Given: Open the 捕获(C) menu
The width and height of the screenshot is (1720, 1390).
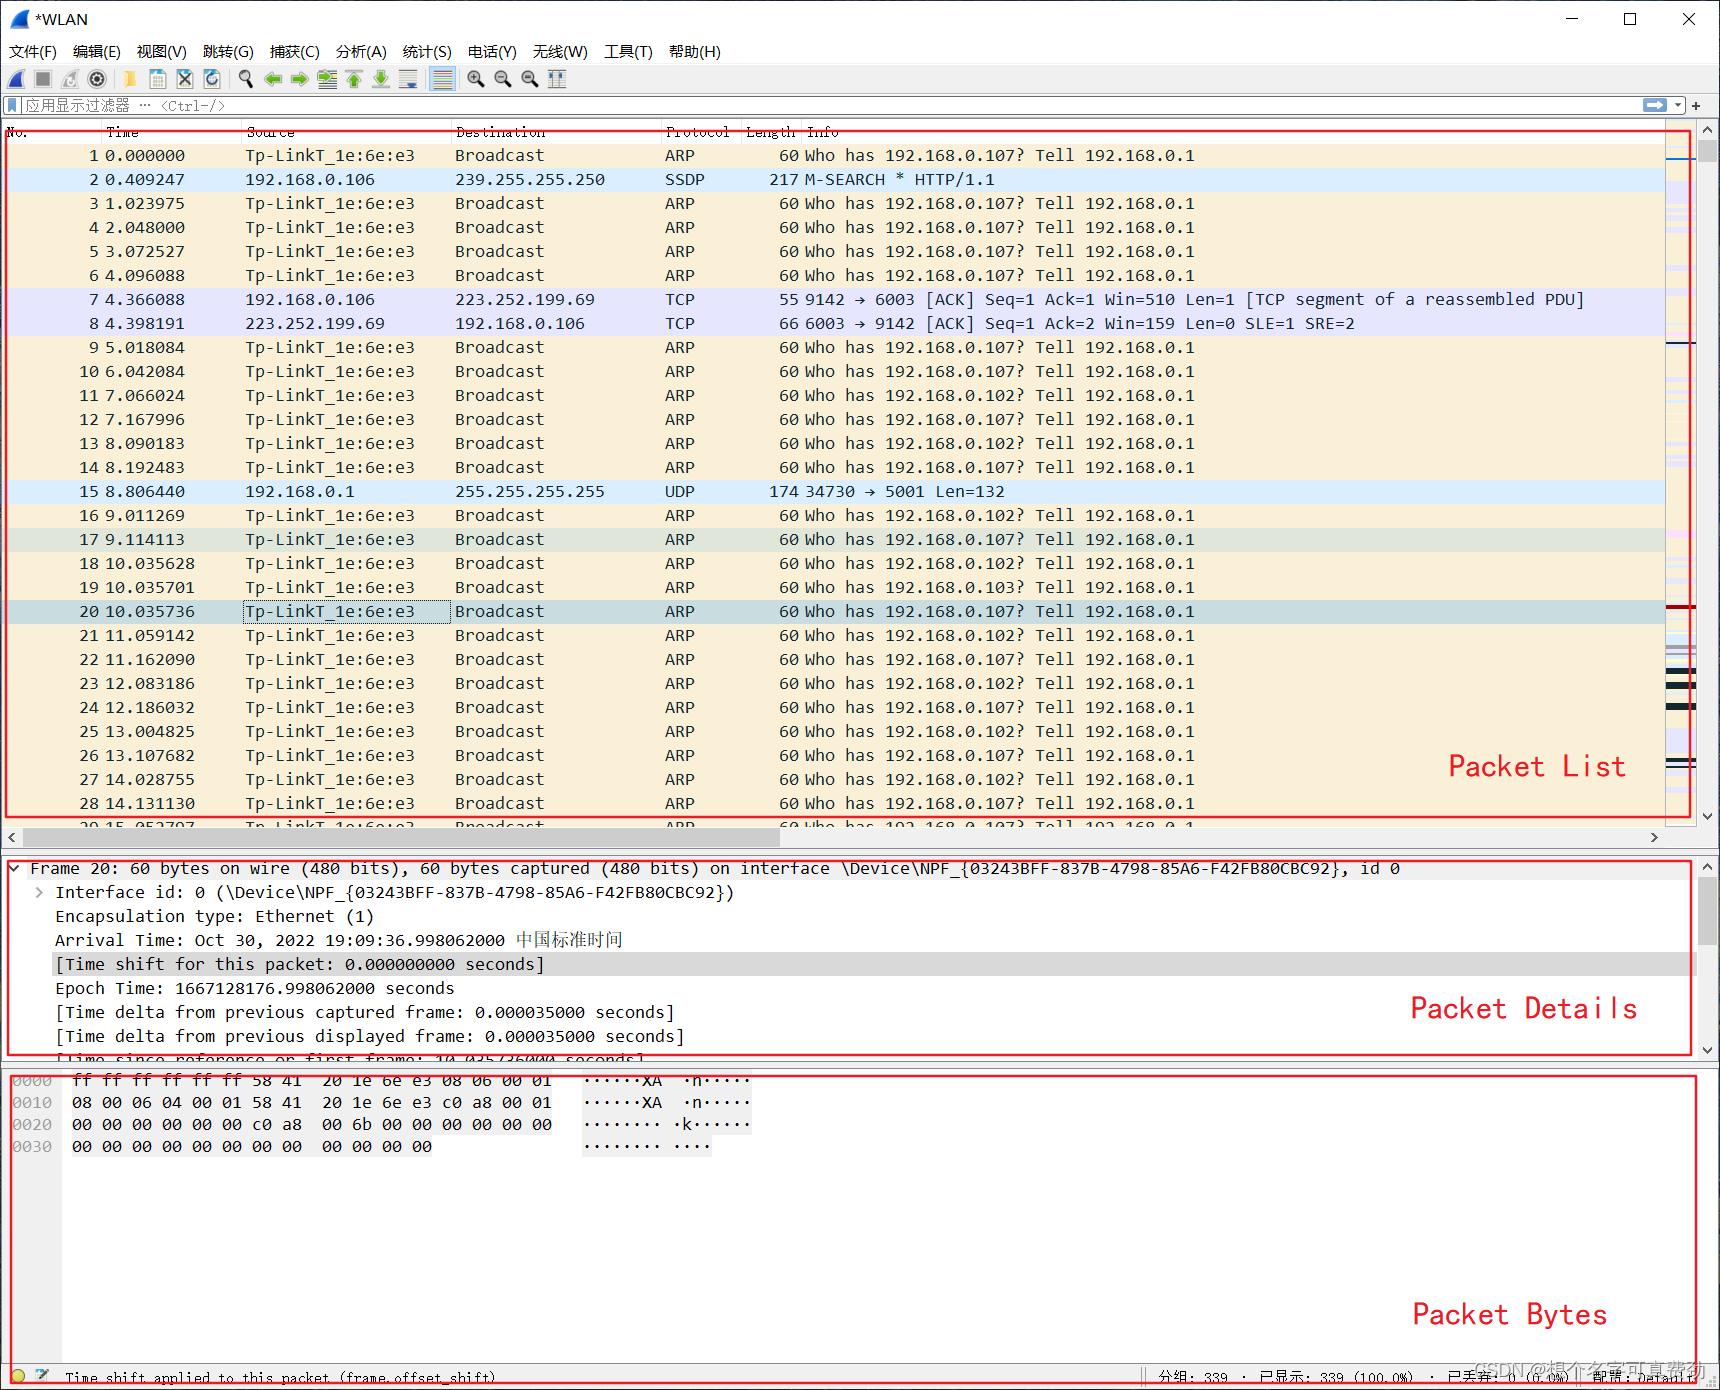Looking at the screenshot, I should 295,52.
